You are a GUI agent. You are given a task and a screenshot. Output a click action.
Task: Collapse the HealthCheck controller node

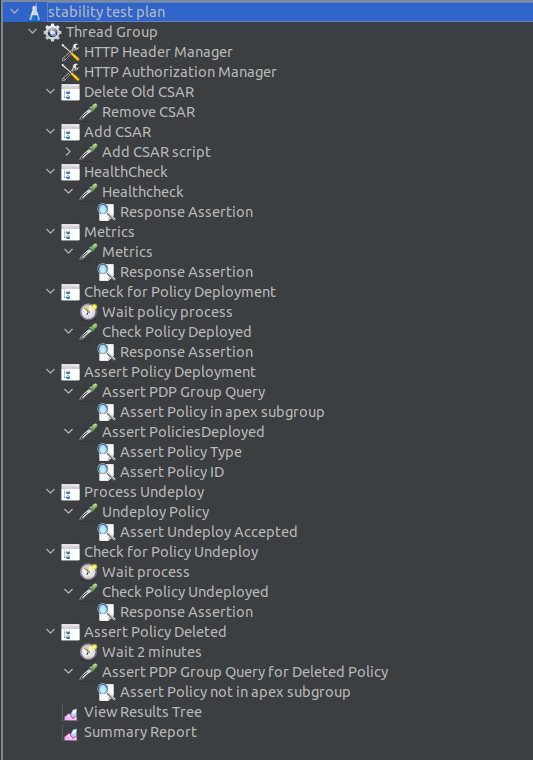50,171
